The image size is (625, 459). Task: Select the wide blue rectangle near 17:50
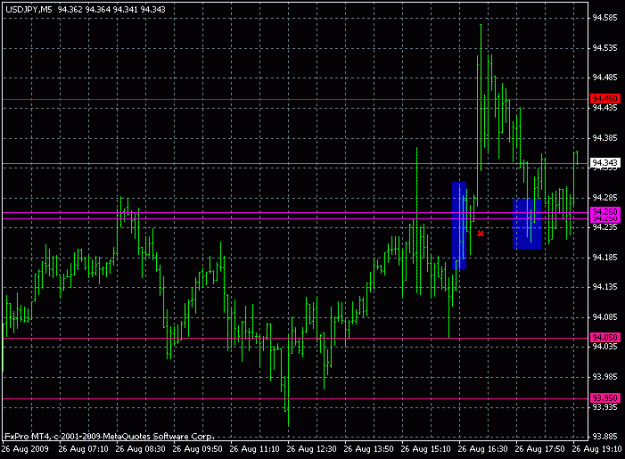click(x=527, y=224)
